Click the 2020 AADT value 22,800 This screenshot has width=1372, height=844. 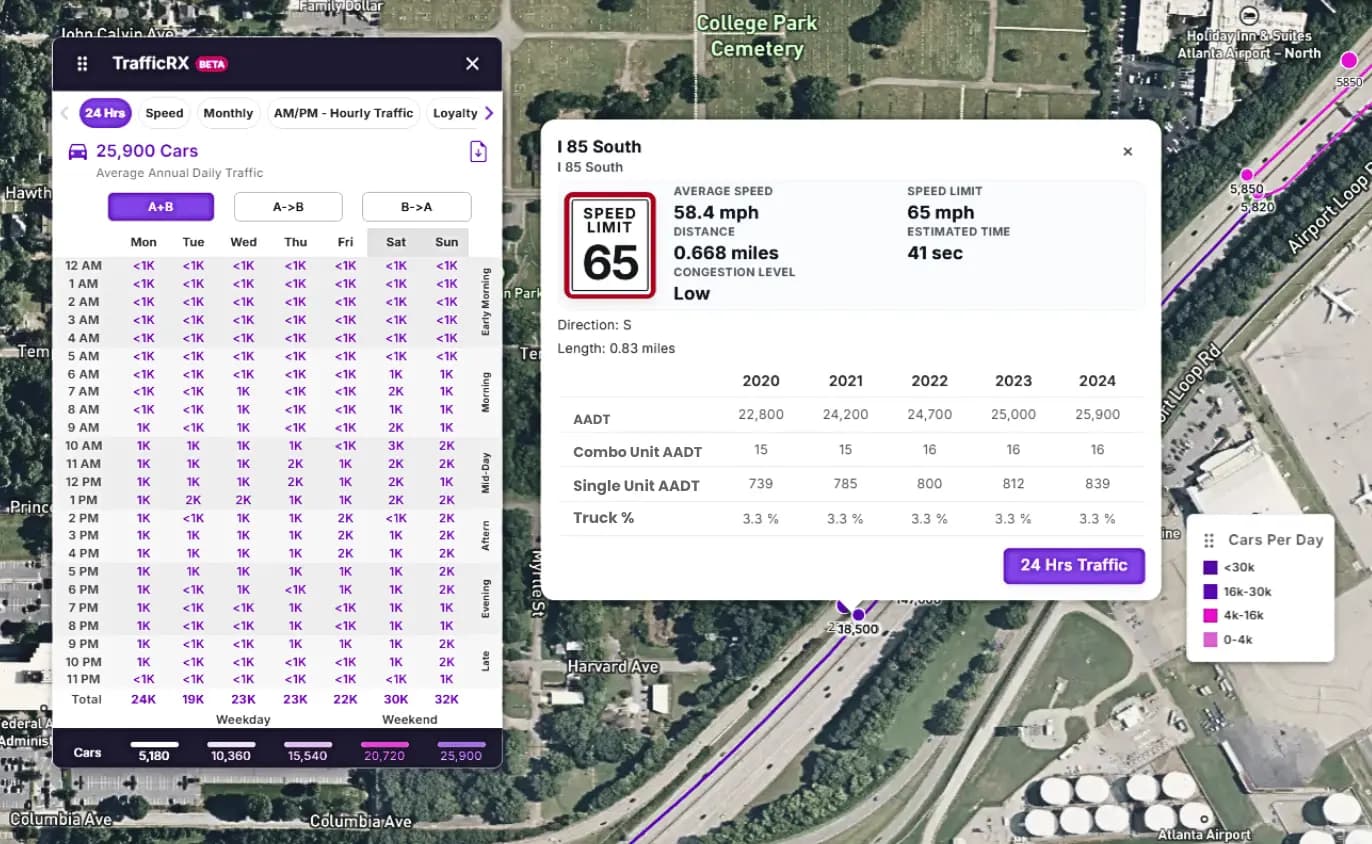tap(761, 414)
